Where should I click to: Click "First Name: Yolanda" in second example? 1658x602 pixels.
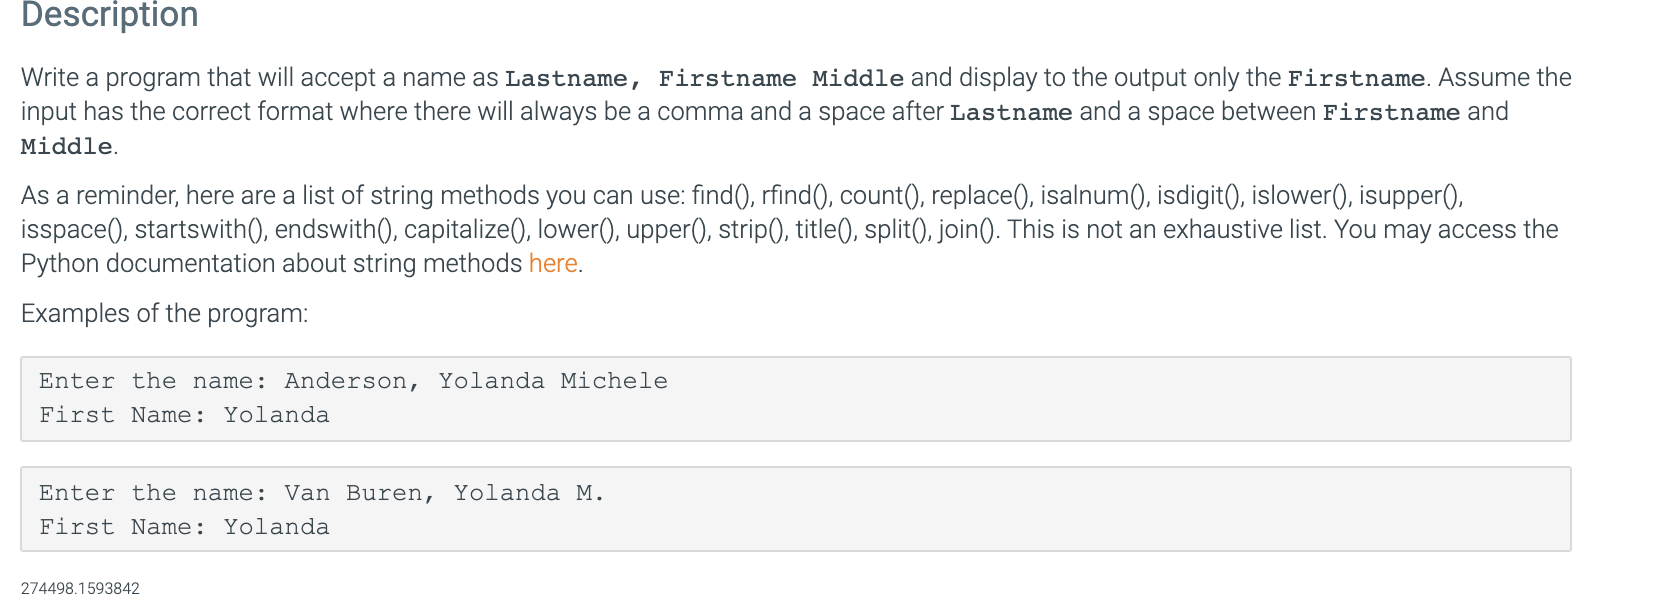pyautogui.click(x=184, y=527)
